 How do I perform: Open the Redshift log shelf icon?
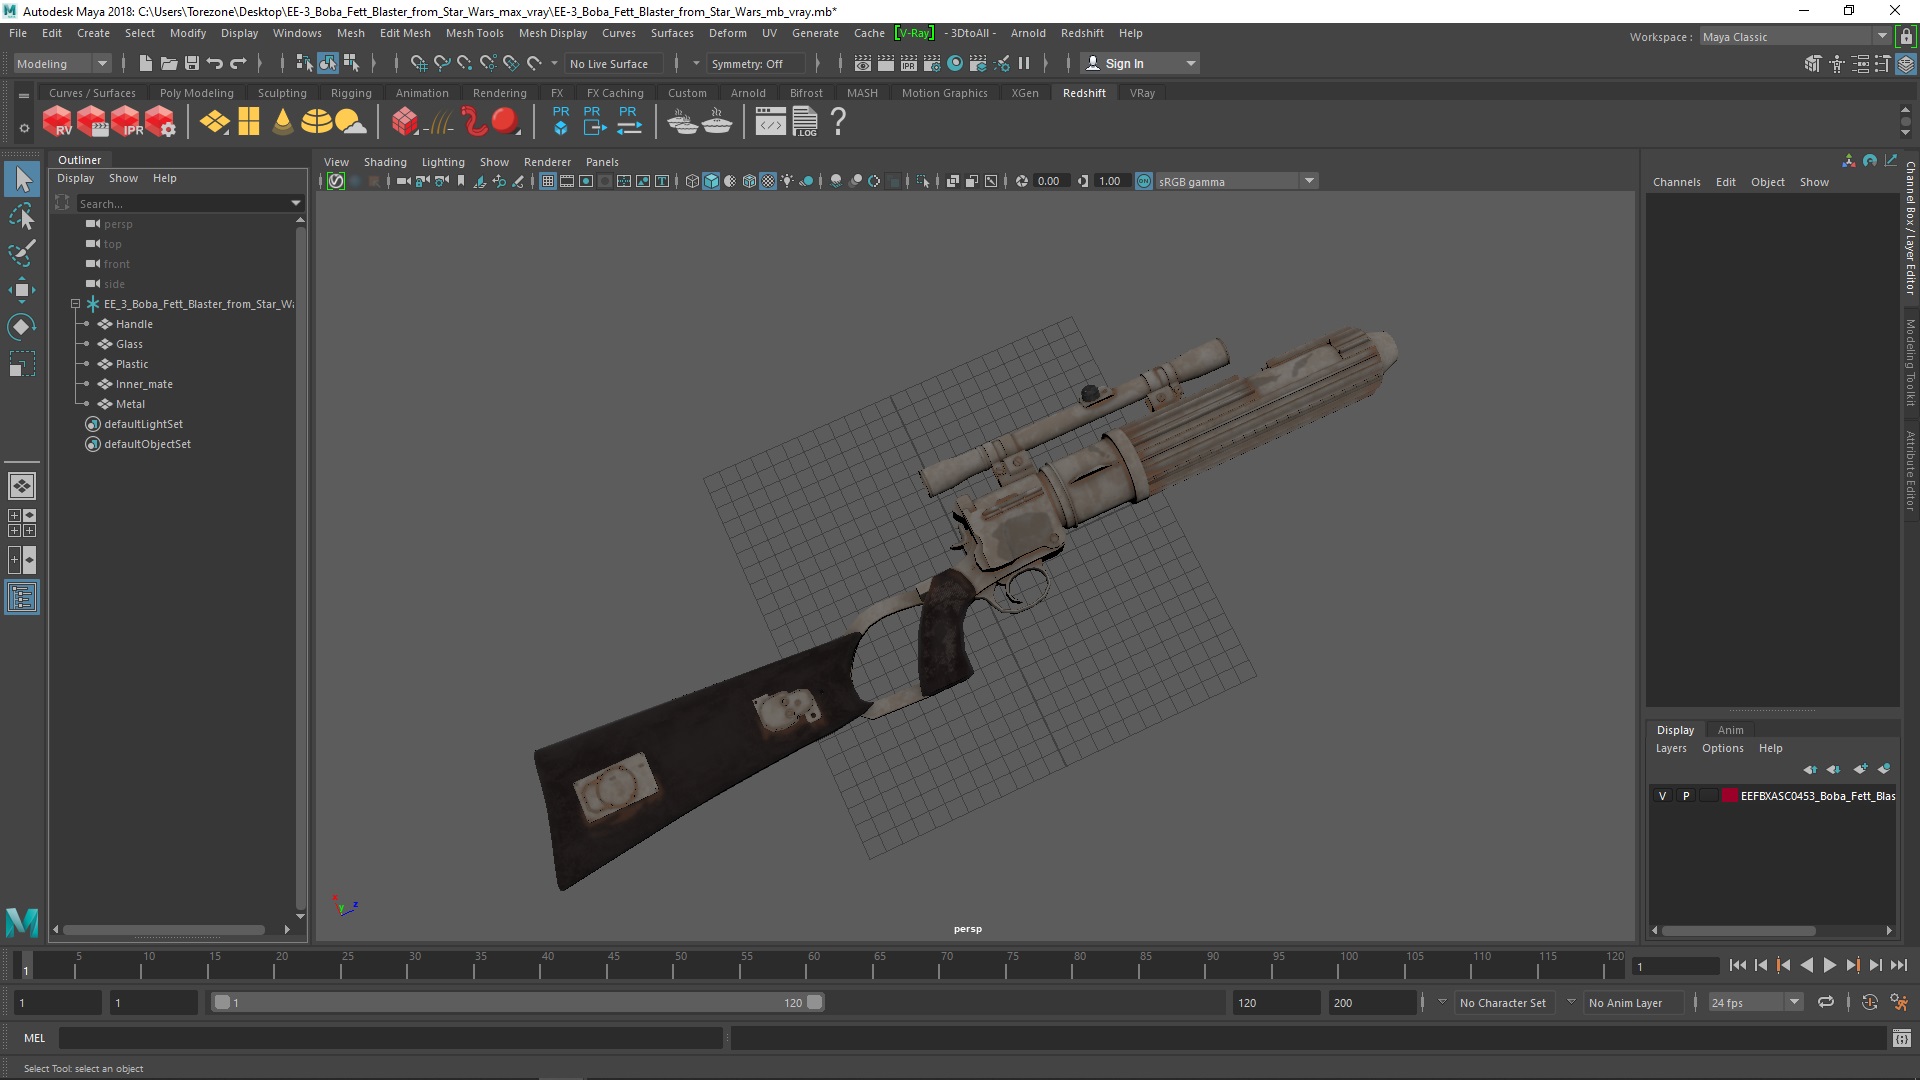click(805, 122)
